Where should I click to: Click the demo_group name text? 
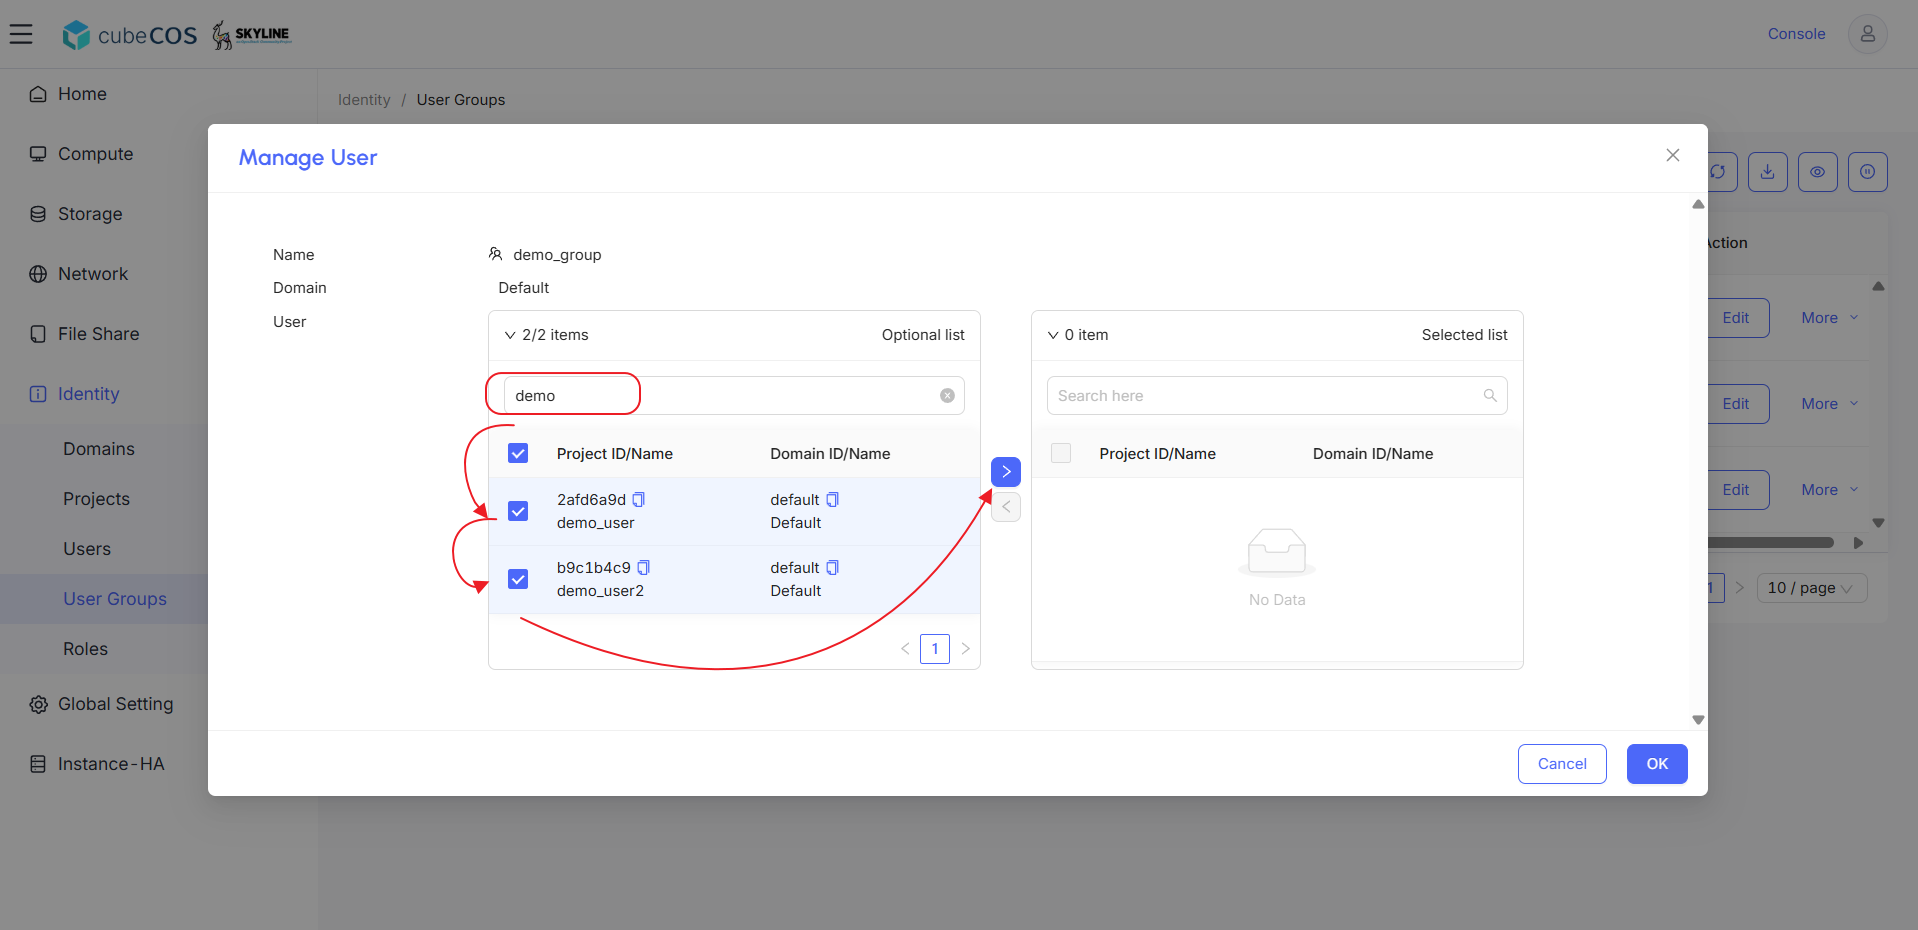[557, 255]
